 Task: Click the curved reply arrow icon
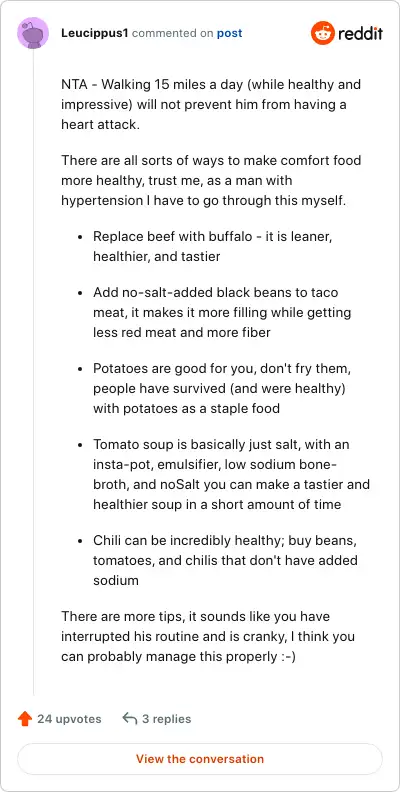[130, 718]
